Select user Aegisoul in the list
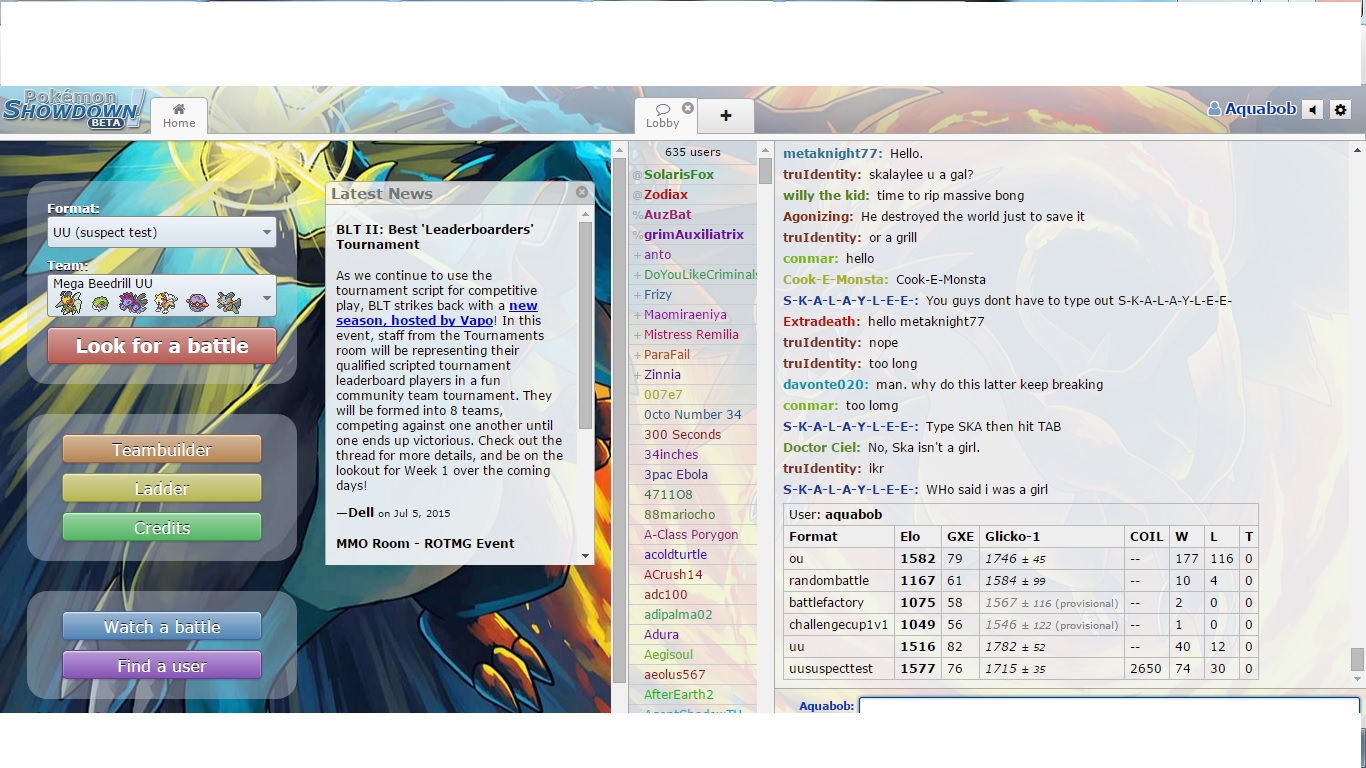 click(x=668, y=655)
